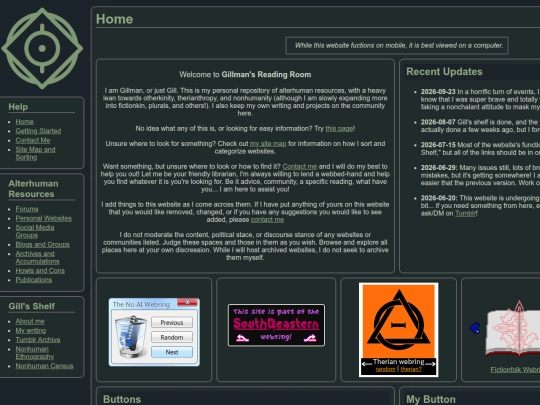This screenshot has width=540, height=405.
Task: Open My writing in Gill's Shelf
Action: coord(31,331)
